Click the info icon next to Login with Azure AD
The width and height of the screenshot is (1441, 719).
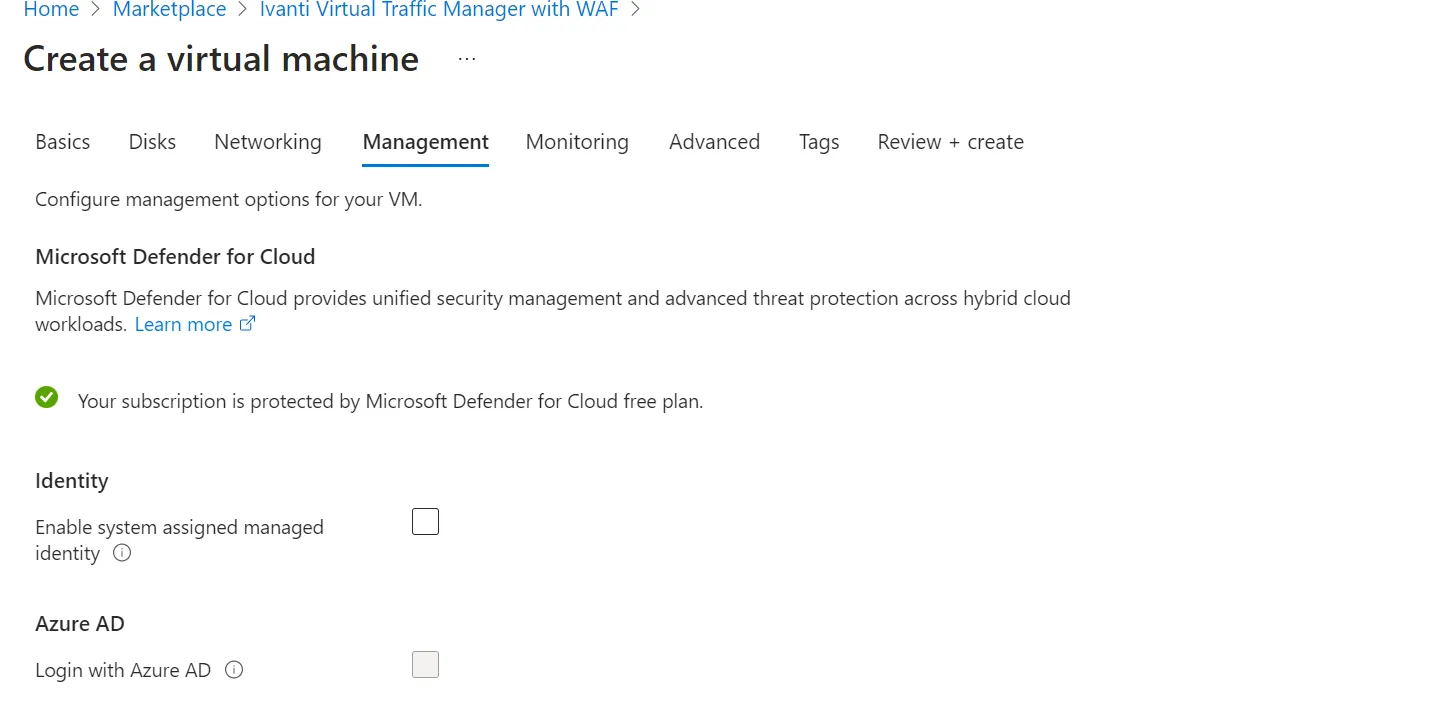pyautogui.click(x=234, y=670)
